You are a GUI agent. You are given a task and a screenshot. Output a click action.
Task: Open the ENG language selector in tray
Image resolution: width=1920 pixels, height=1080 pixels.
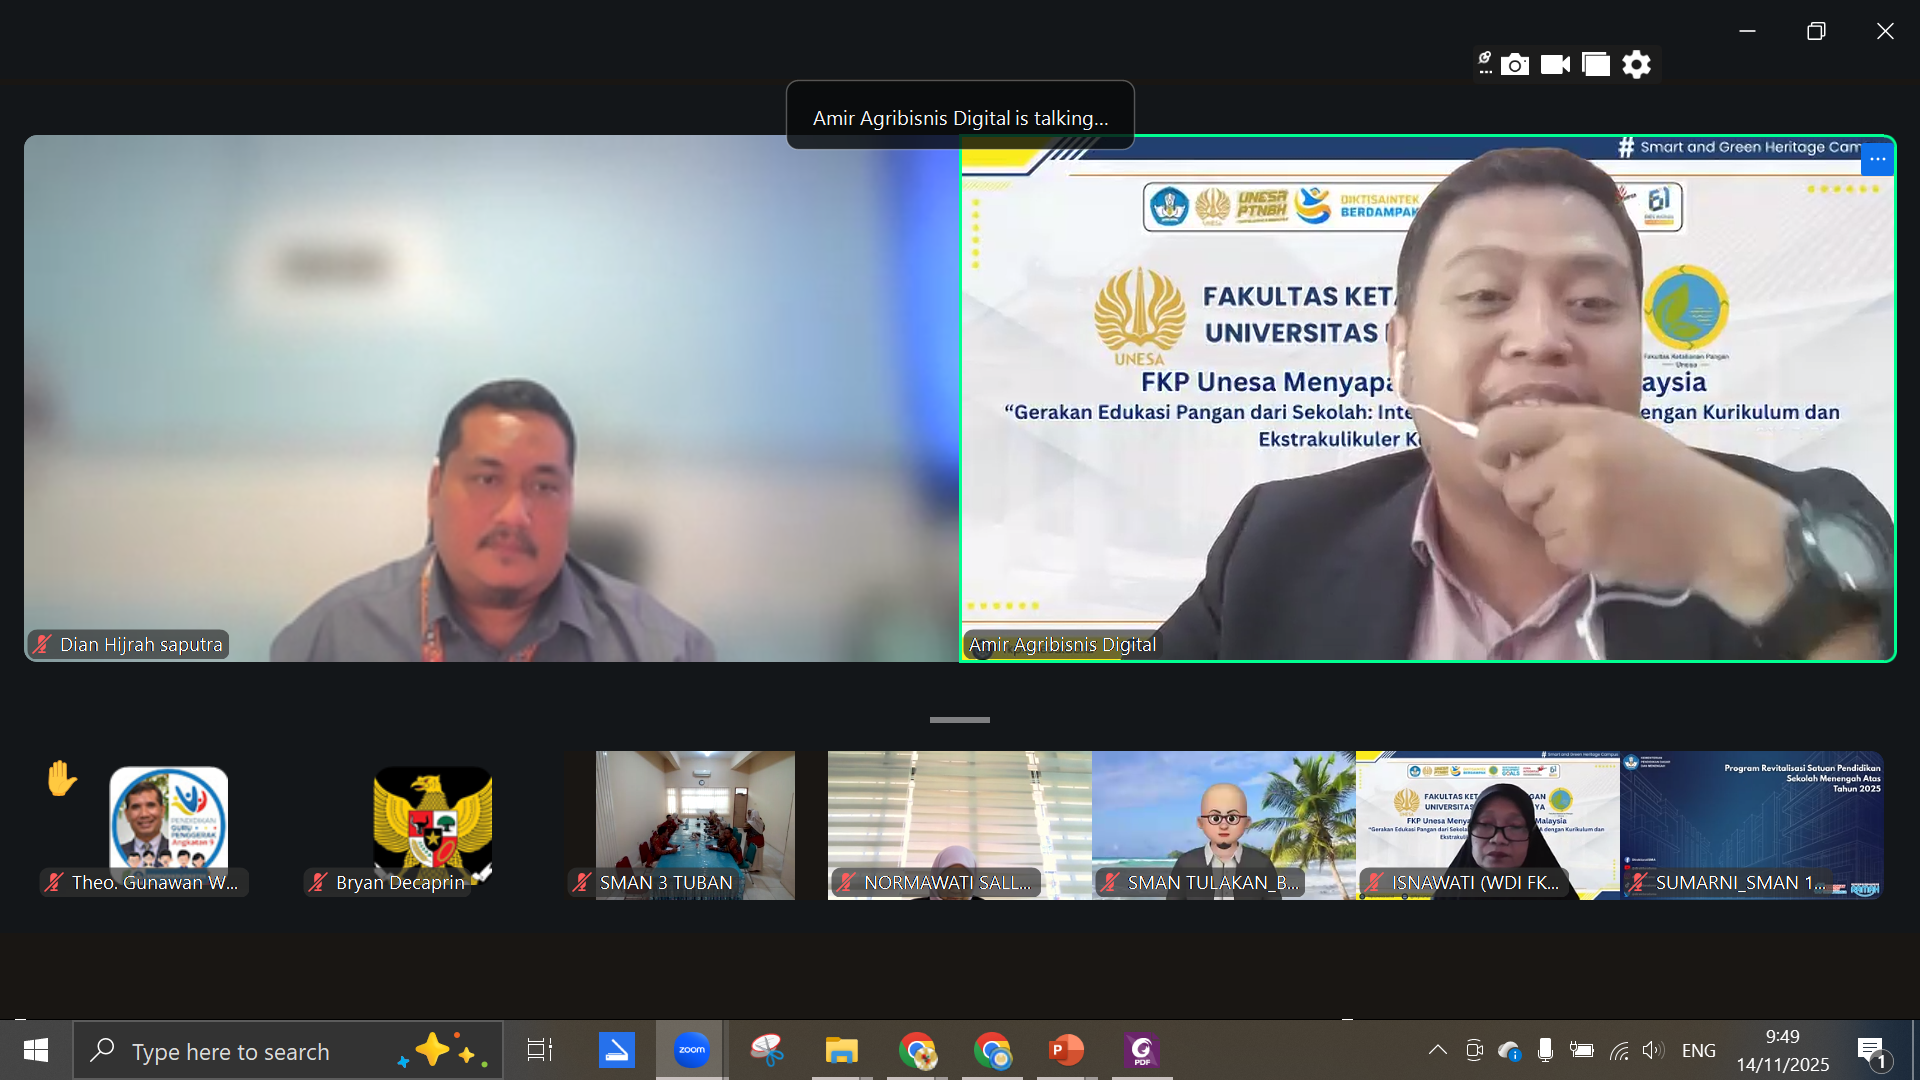pos(1698,1050)
